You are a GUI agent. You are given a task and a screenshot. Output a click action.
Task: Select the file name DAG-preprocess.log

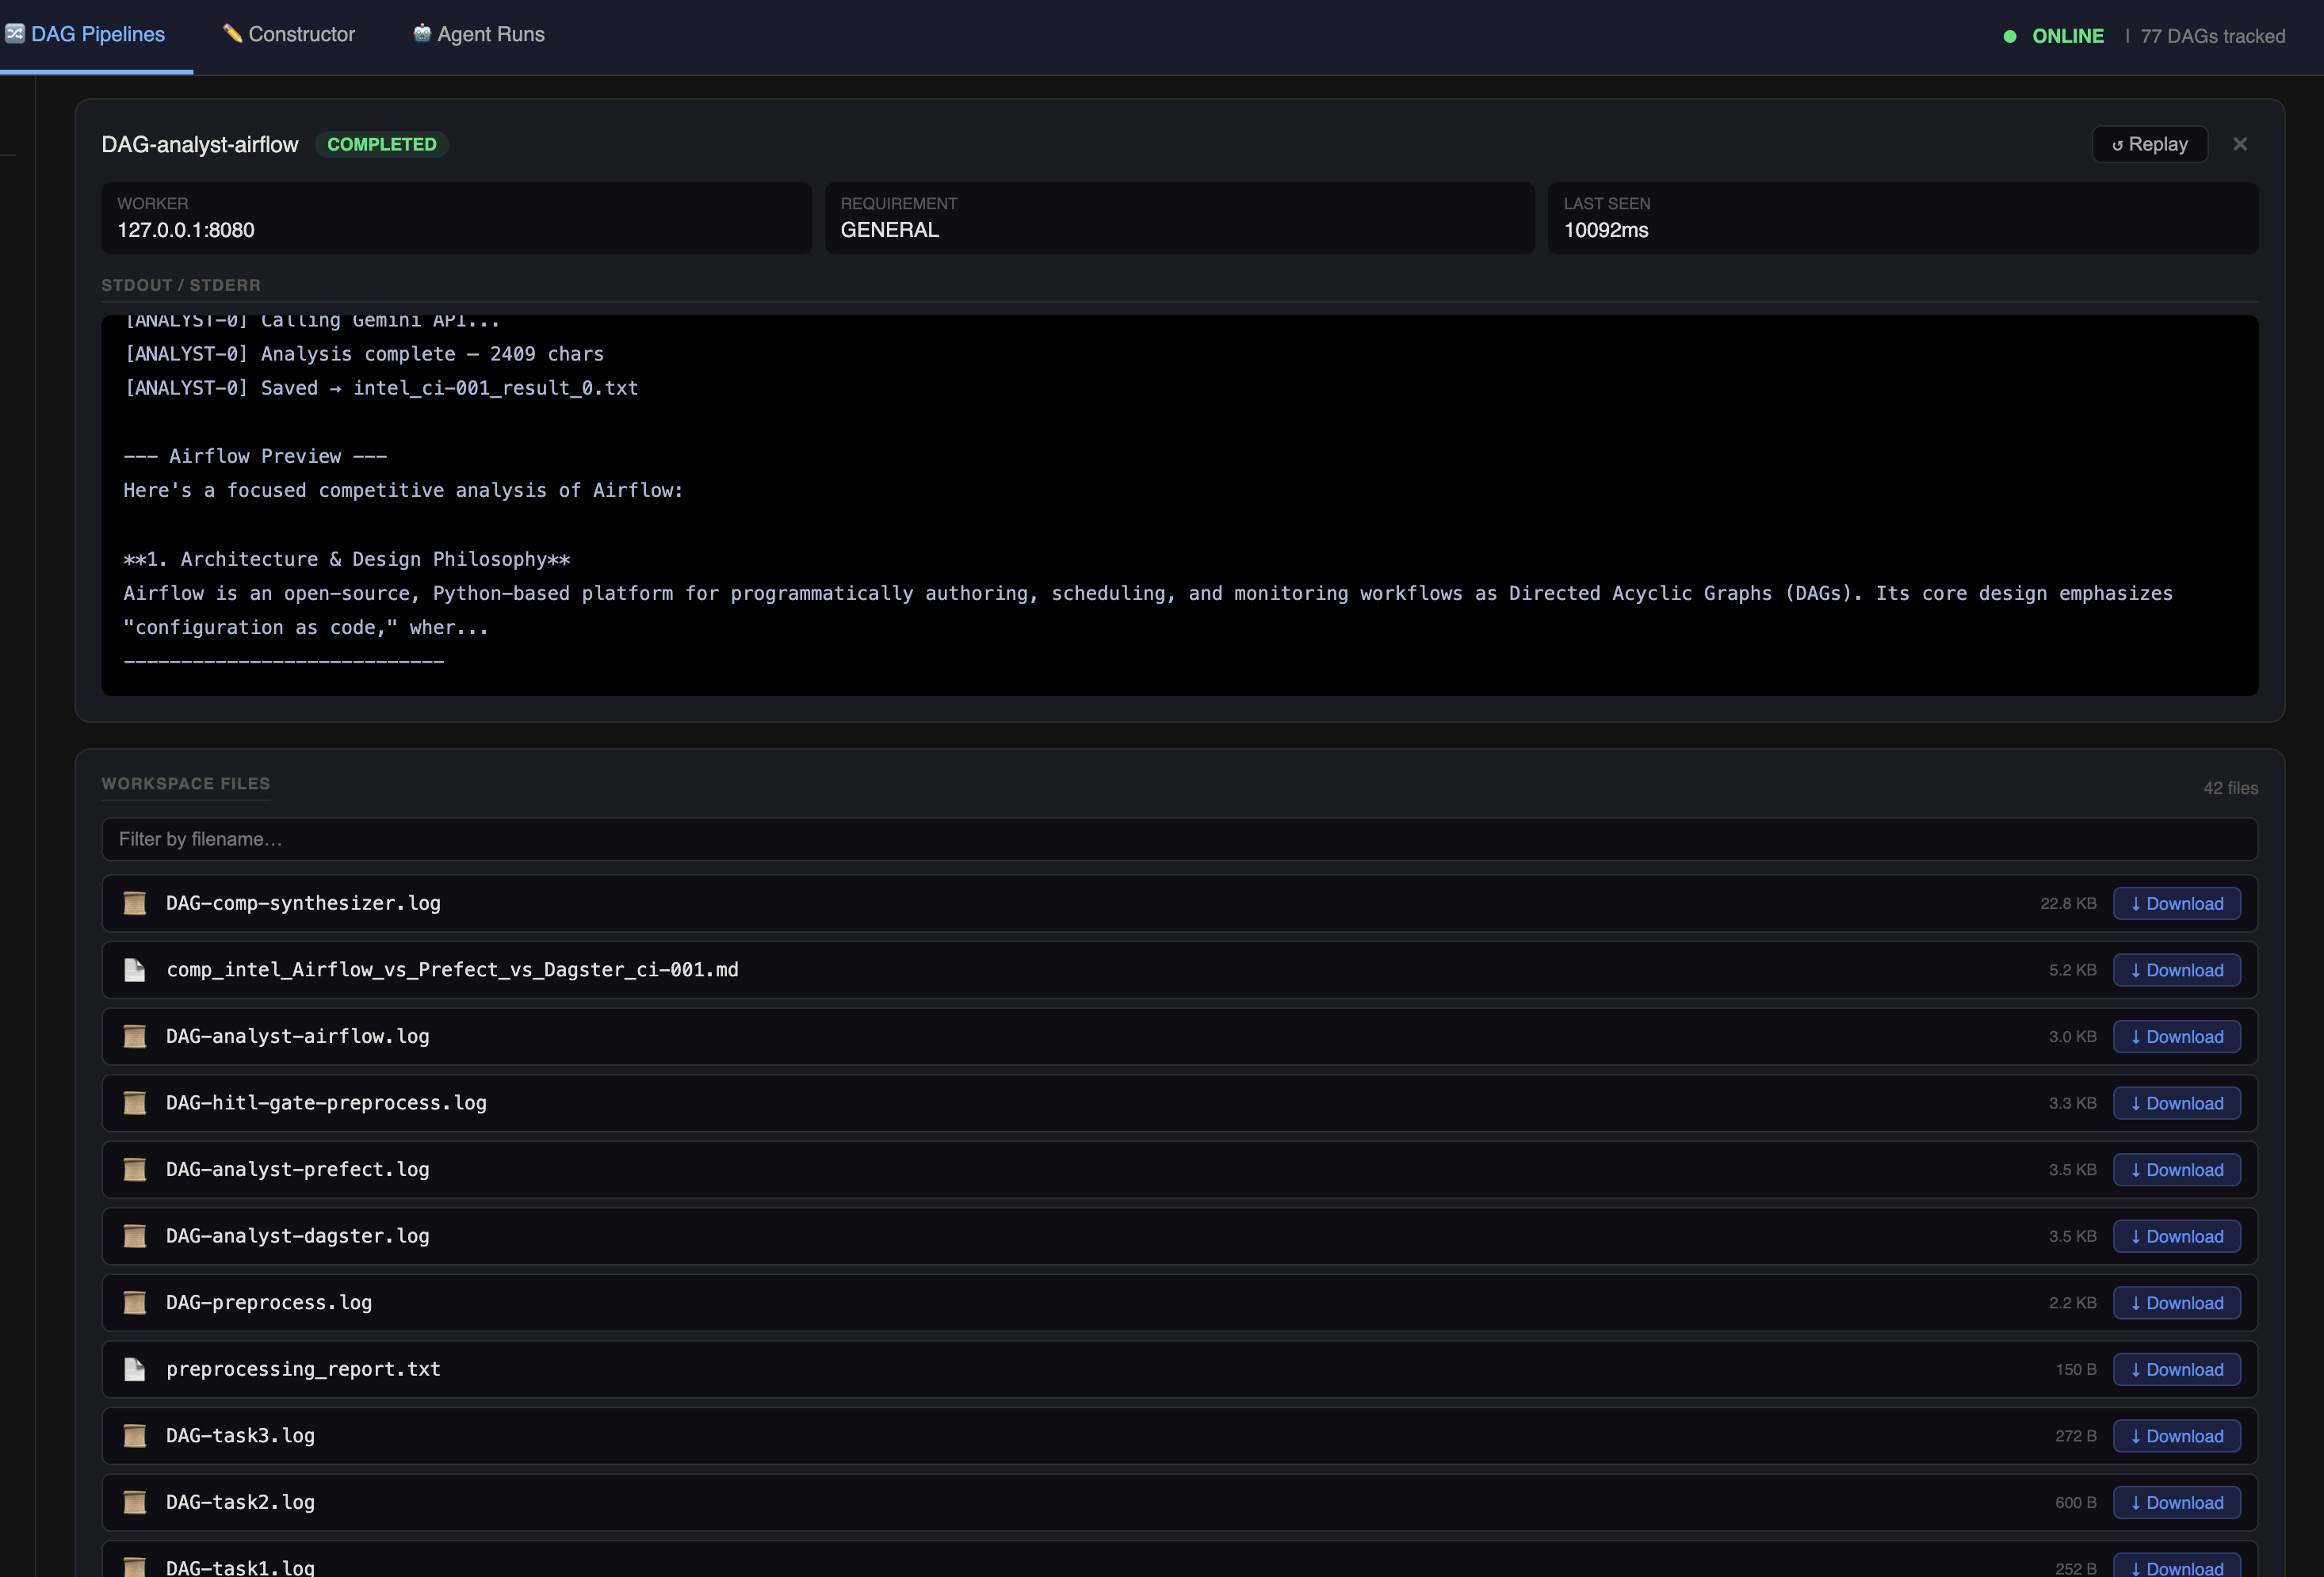(269, 1303)
